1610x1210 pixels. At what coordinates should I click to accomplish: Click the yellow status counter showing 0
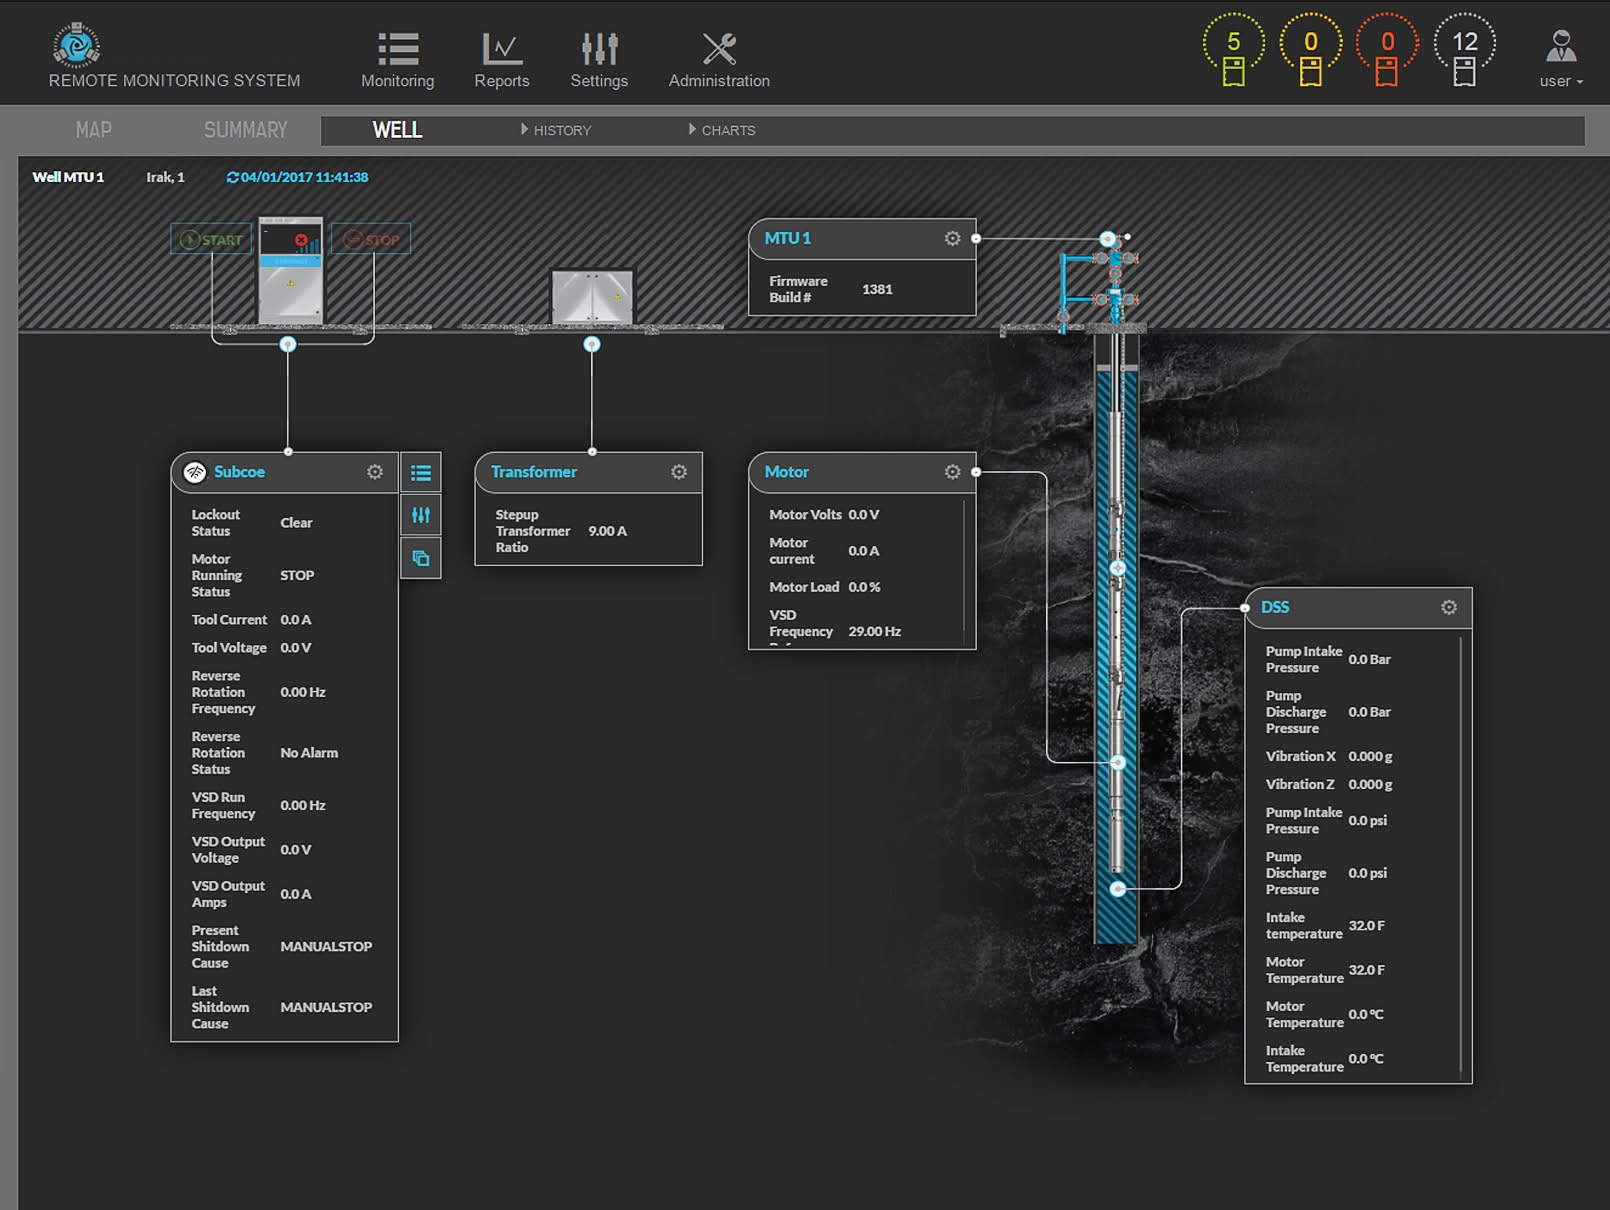(x=1310, y=50)
